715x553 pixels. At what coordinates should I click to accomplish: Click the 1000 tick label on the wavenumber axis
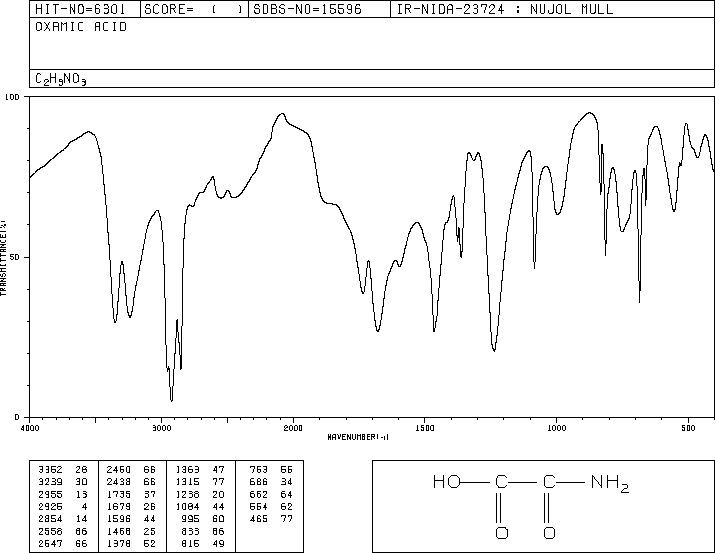click(x=556, y=428)
